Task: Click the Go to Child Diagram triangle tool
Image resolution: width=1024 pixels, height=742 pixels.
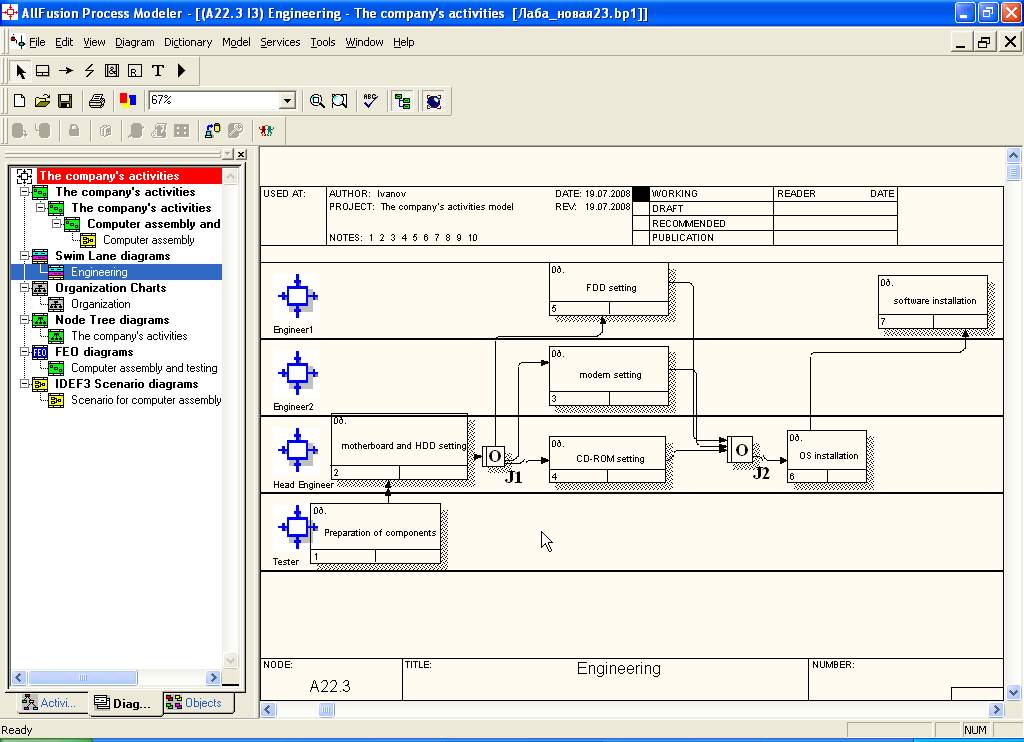Action: pyautogui.click(x=182, y=71)
